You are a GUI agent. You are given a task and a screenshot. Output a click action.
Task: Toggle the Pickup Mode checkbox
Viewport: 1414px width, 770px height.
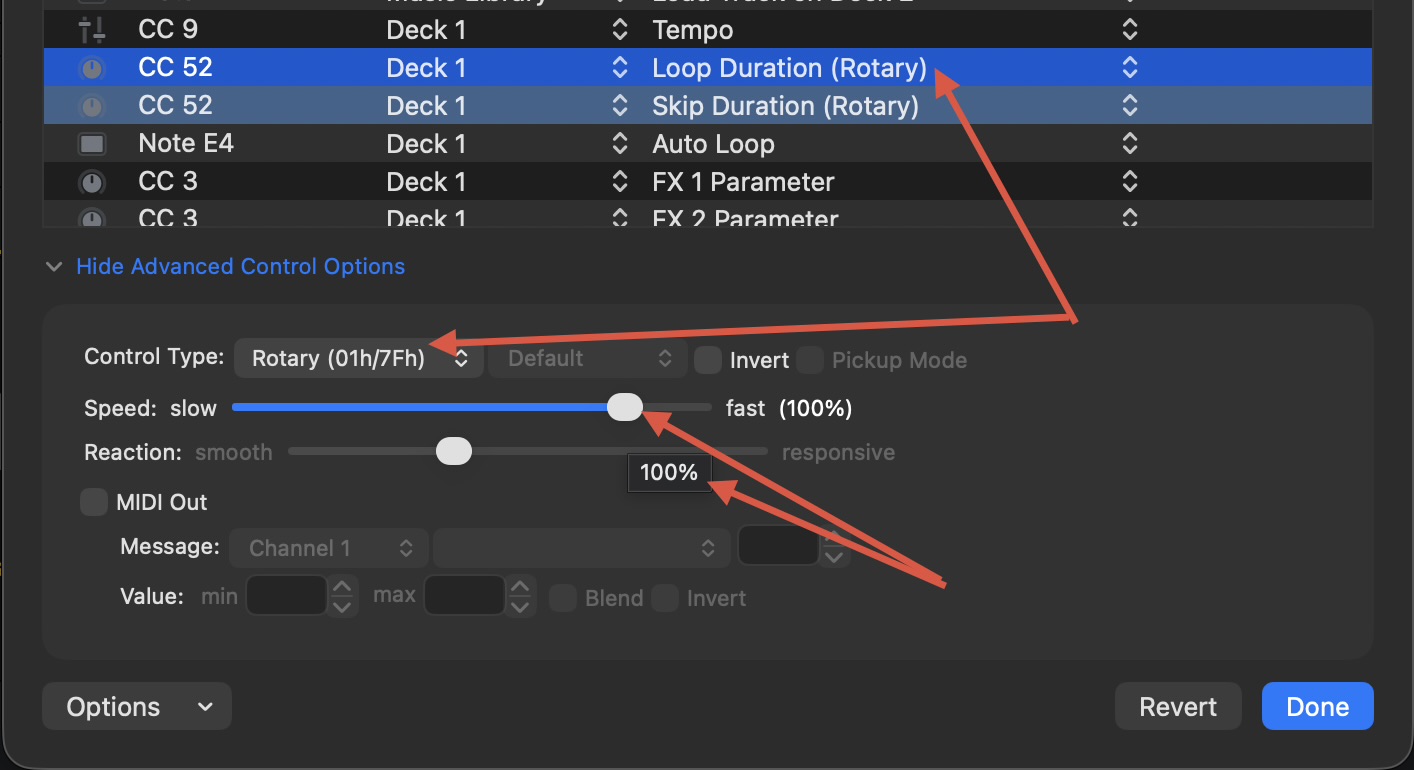(810, 360)
